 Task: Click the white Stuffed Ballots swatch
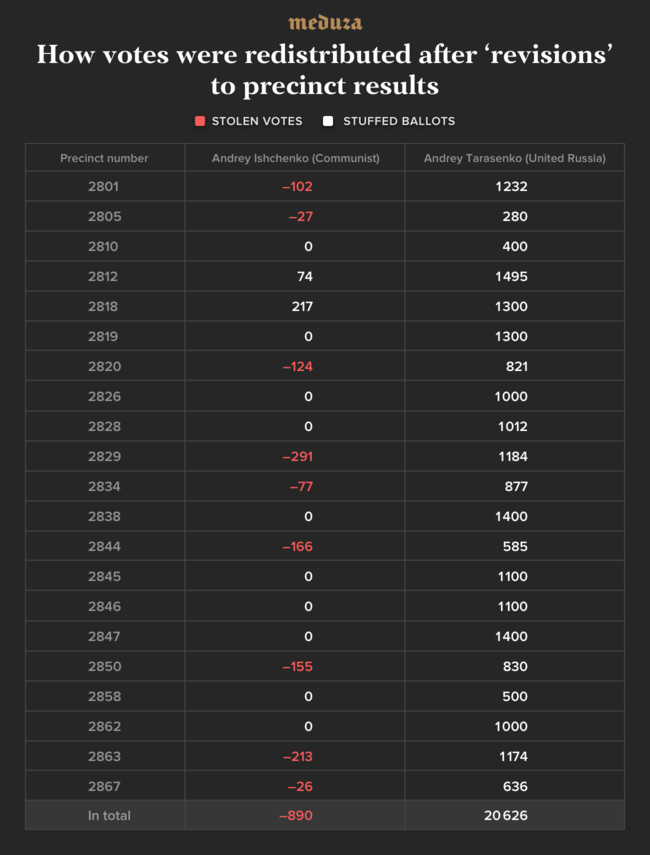[x=327, y=121]
